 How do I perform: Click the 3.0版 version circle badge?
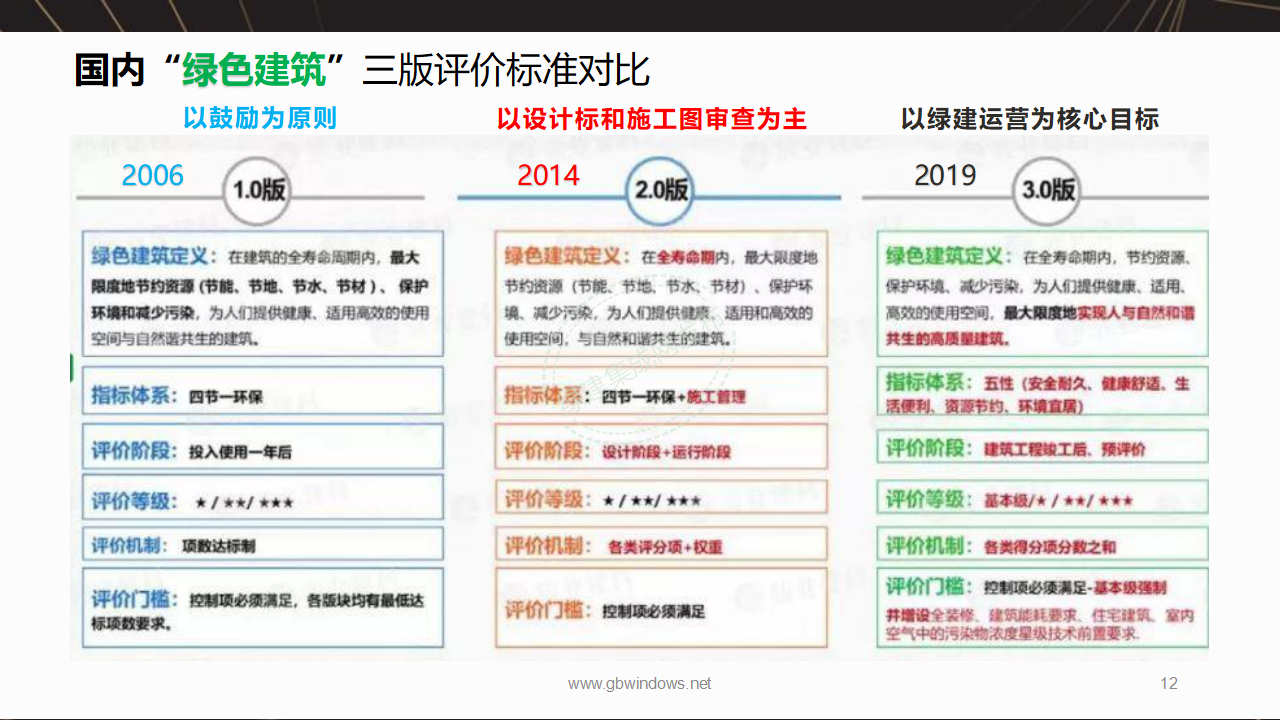(x=1047, y=190)
